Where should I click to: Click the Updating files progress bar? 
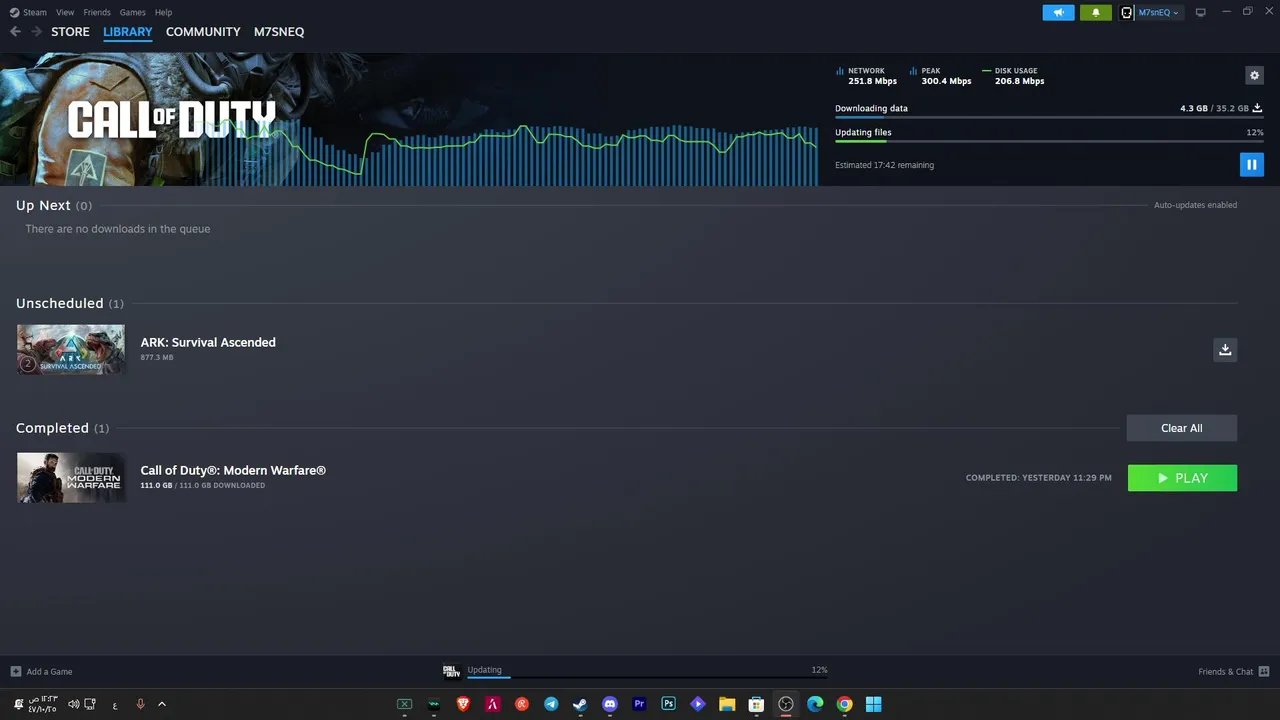[1049, 141]
